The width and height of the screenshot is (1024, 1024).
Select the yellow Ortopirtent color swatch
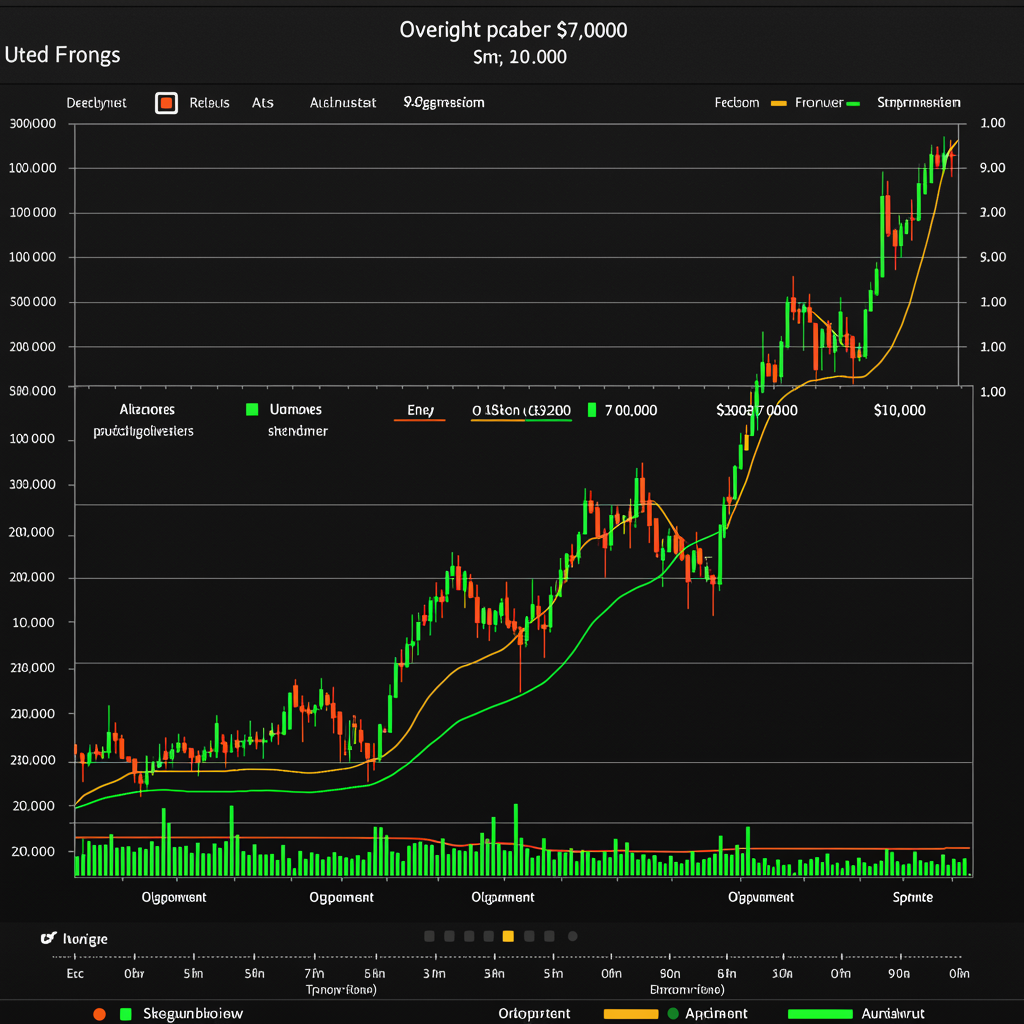click(x=631, y=1013)
